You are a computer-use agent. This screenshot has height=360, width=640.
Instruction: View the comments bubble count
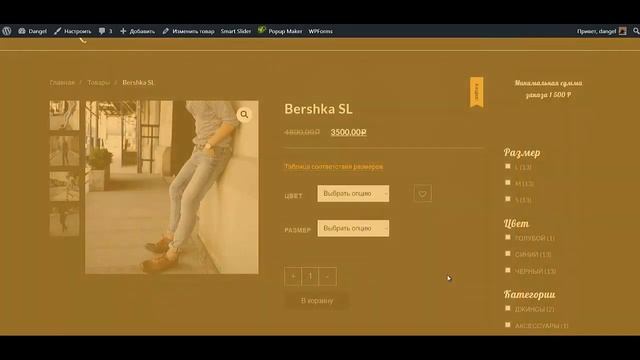[x=105, y=31]
